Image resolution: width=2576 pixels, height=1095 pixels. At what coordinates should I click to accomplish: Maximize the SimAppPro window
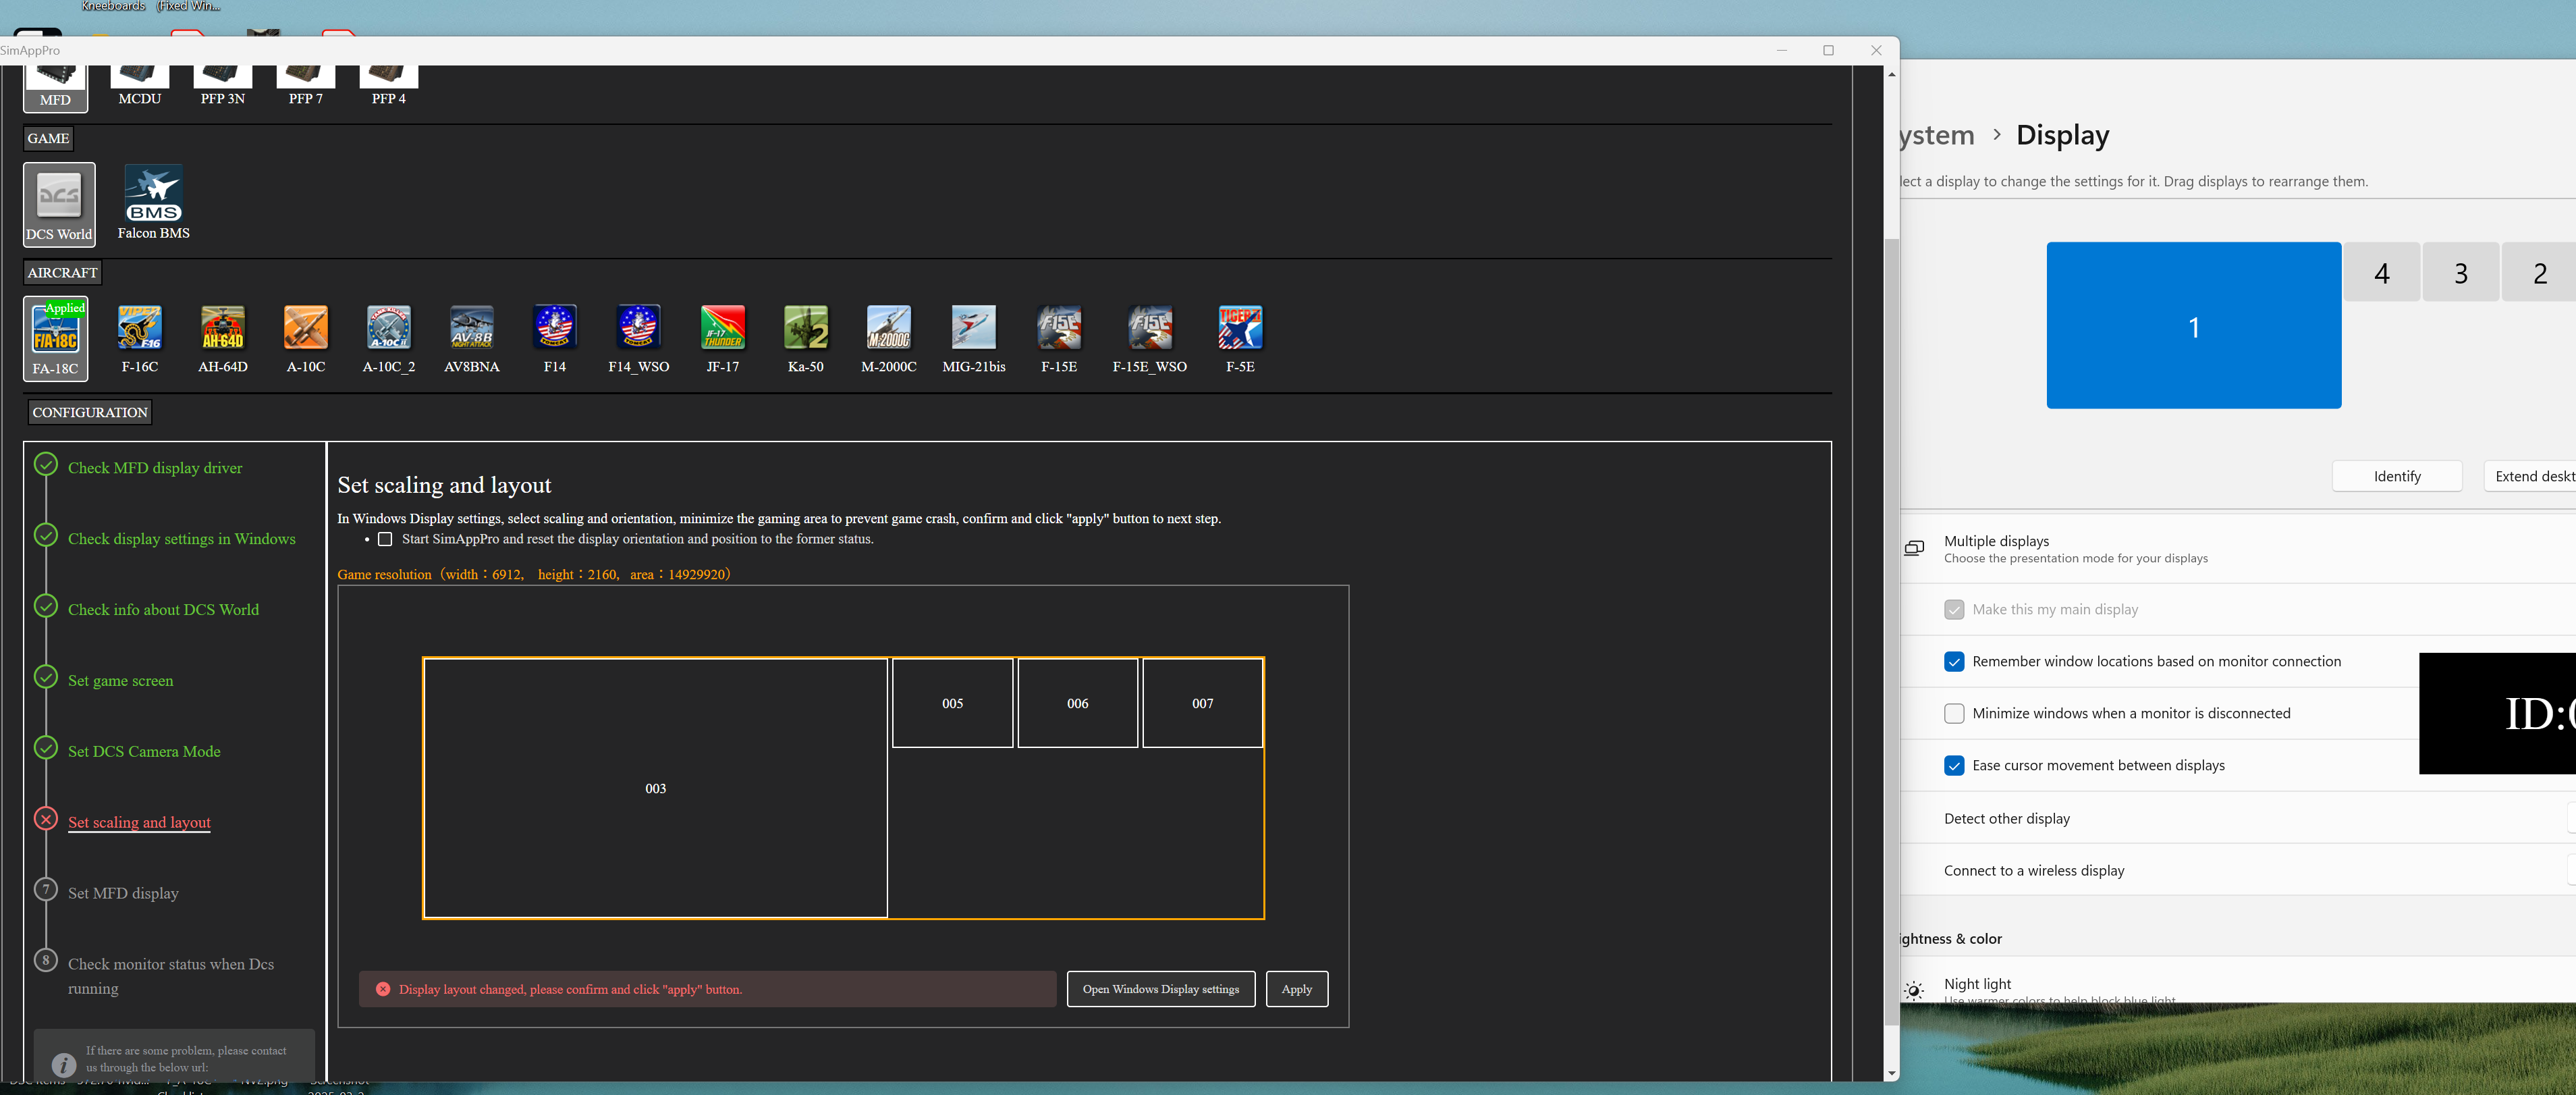(x=1828, y=51)
